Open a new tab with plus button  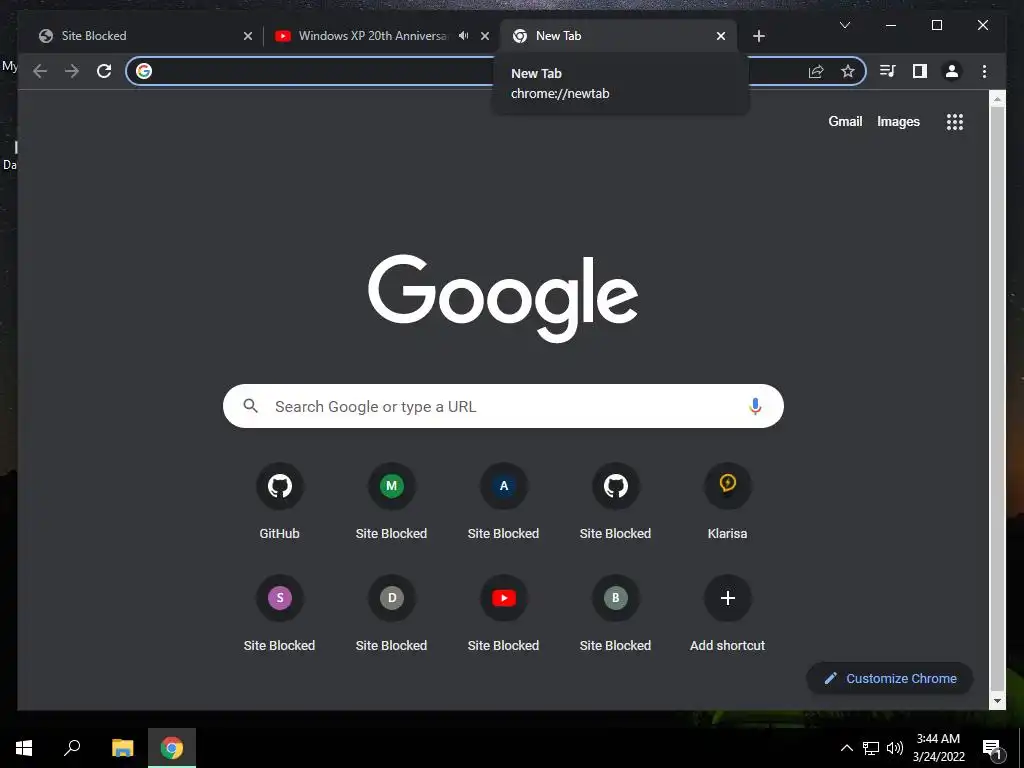[758, 36]
